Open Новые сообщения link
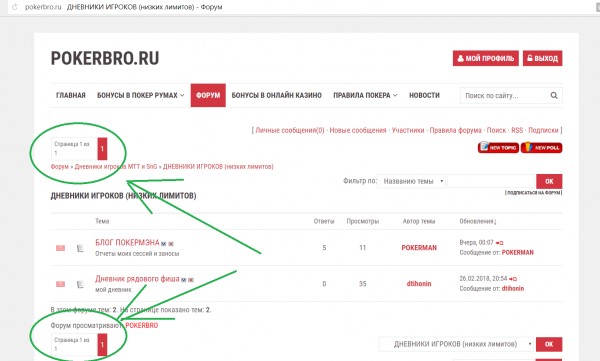600x361 pixels. [358, 130]
